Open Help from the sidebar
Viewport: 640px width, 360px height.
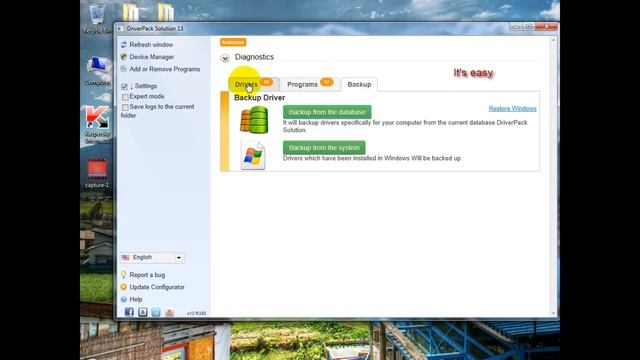pyautogui.click(x=136, y=299)
